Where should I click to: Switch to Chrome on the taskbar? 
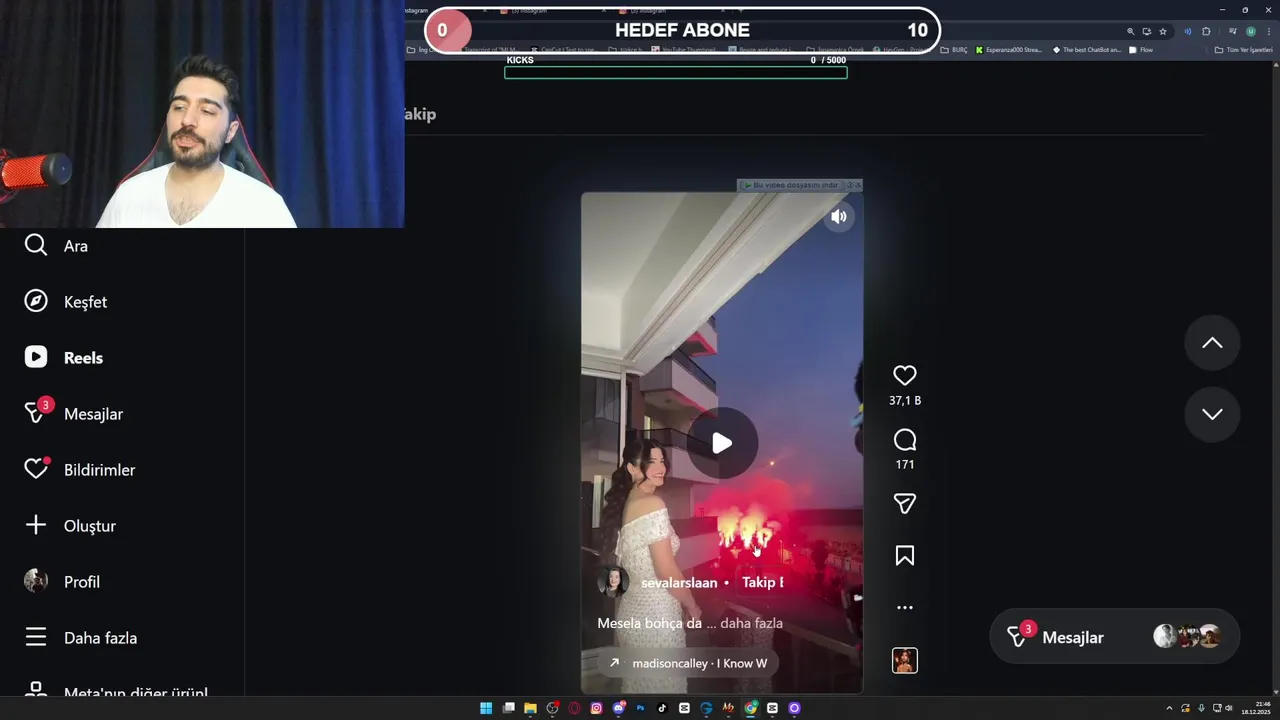750,708
